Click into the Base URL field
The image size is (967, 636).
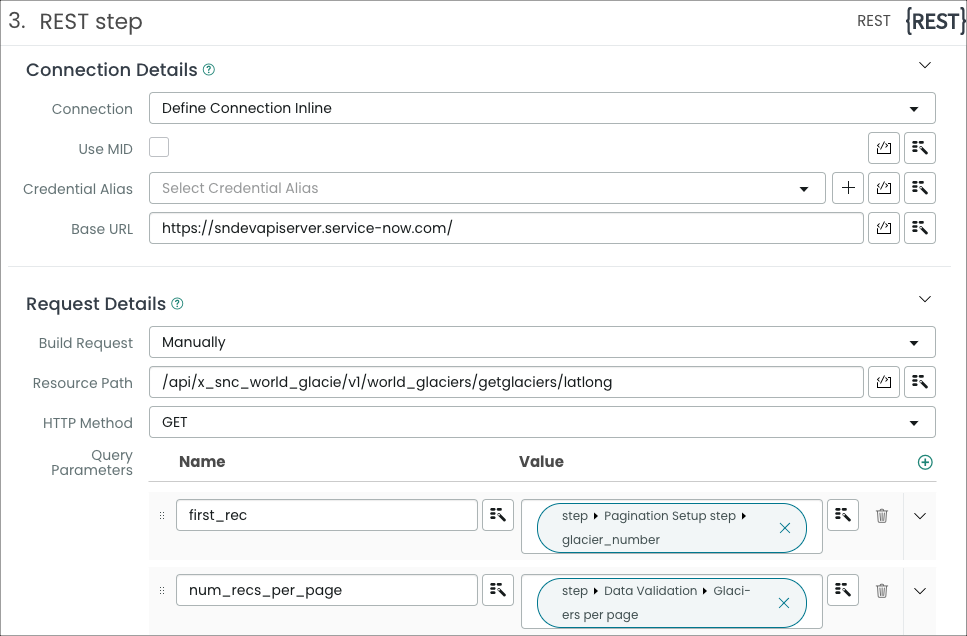point(506,228)
